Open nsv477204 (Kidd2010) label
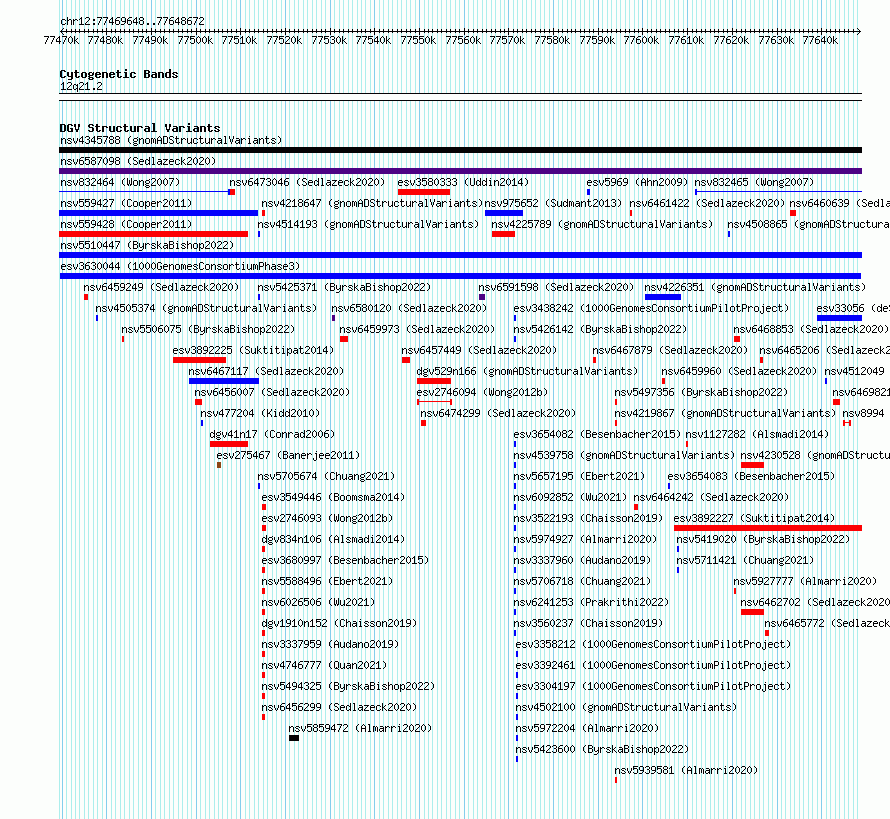 (x=260, y=413)
